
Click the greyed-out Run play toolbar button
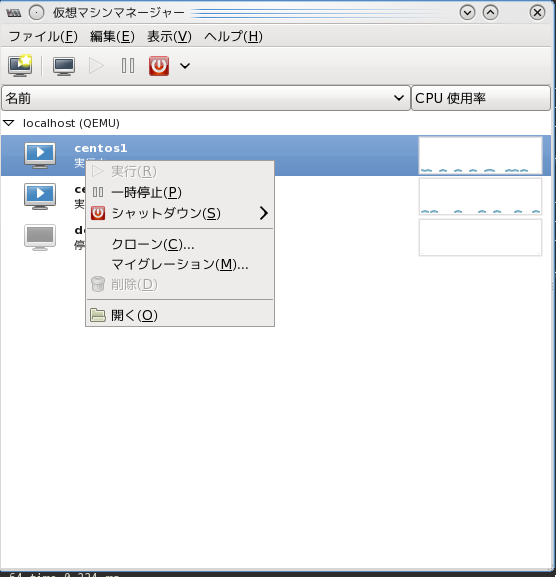[96, 66]
